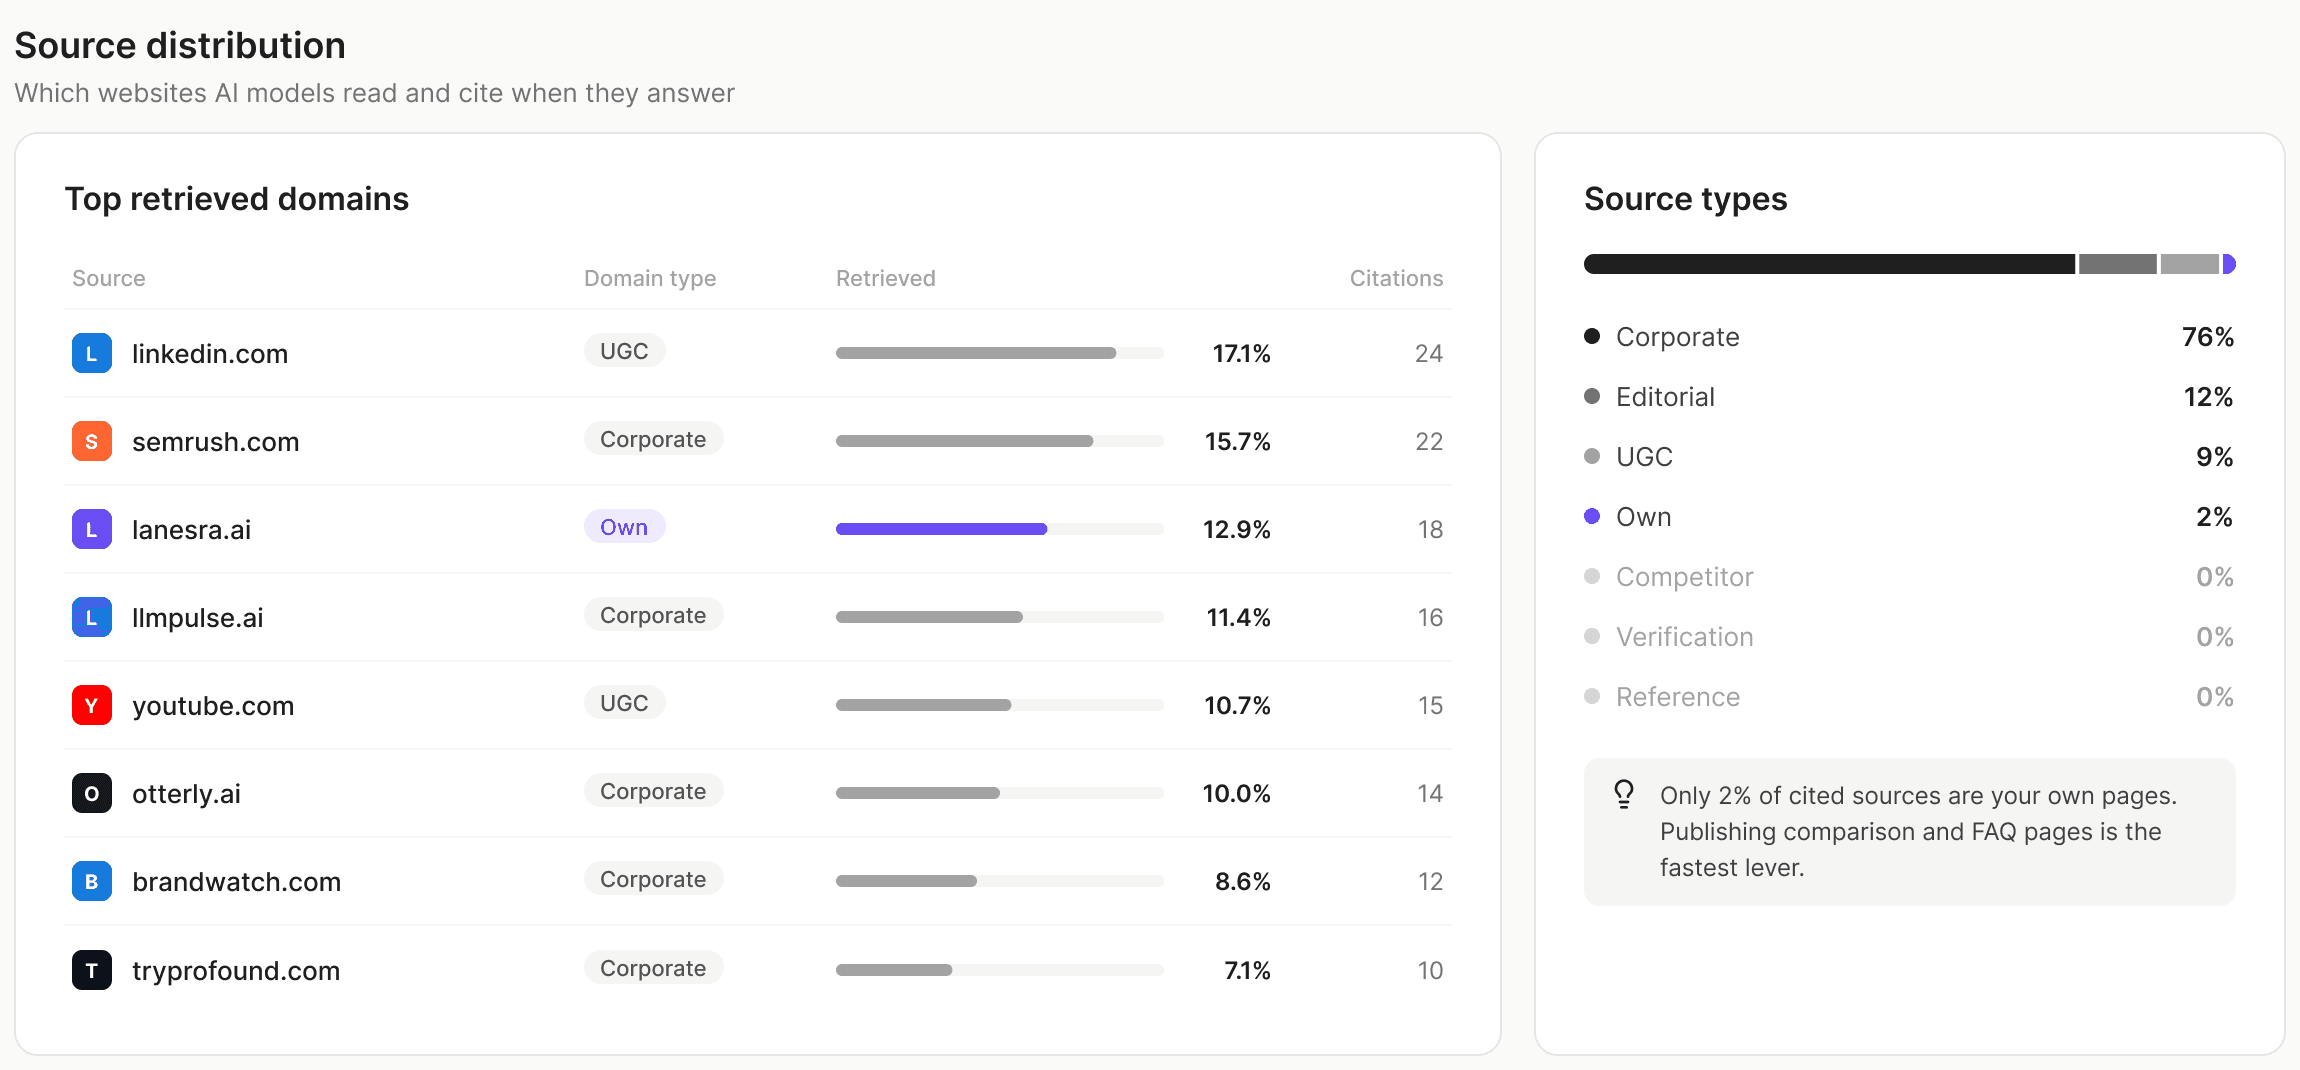Click the llmpulse.ai favicon icon

pyautogui.click(x=92, y=617)
